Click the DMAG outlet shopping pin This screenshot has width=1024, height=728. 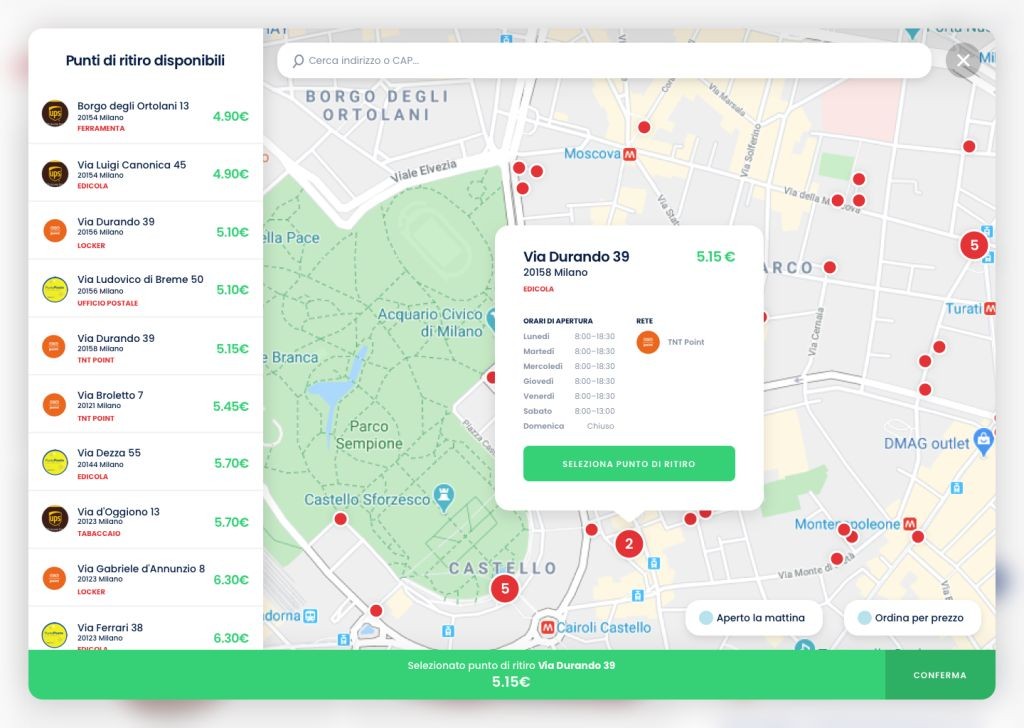983,442
